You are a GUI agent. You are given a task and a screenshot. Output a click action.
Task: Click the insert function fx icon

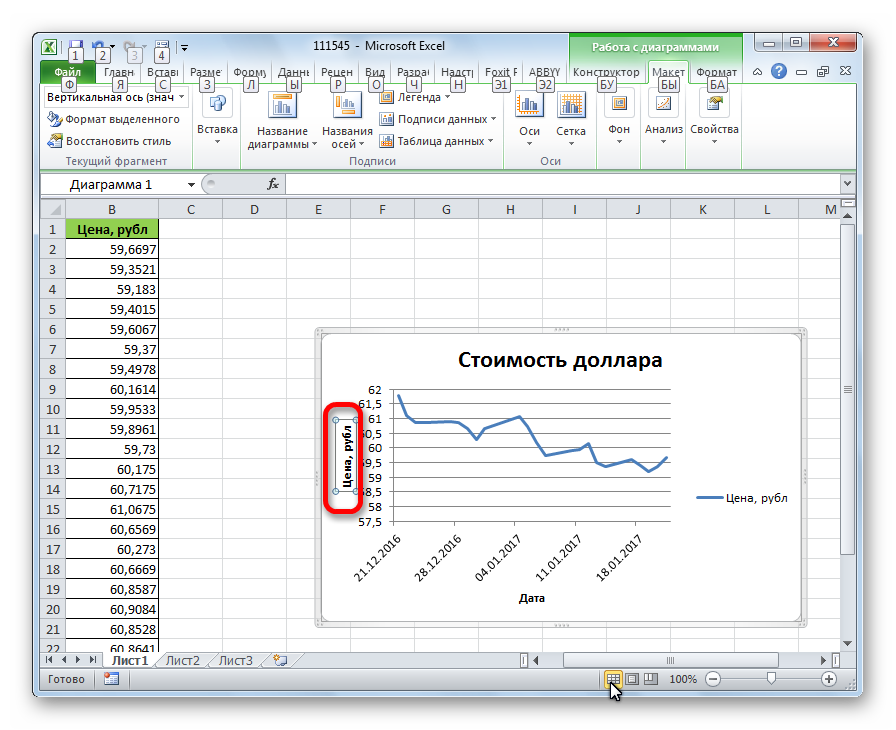coord(272,185)
